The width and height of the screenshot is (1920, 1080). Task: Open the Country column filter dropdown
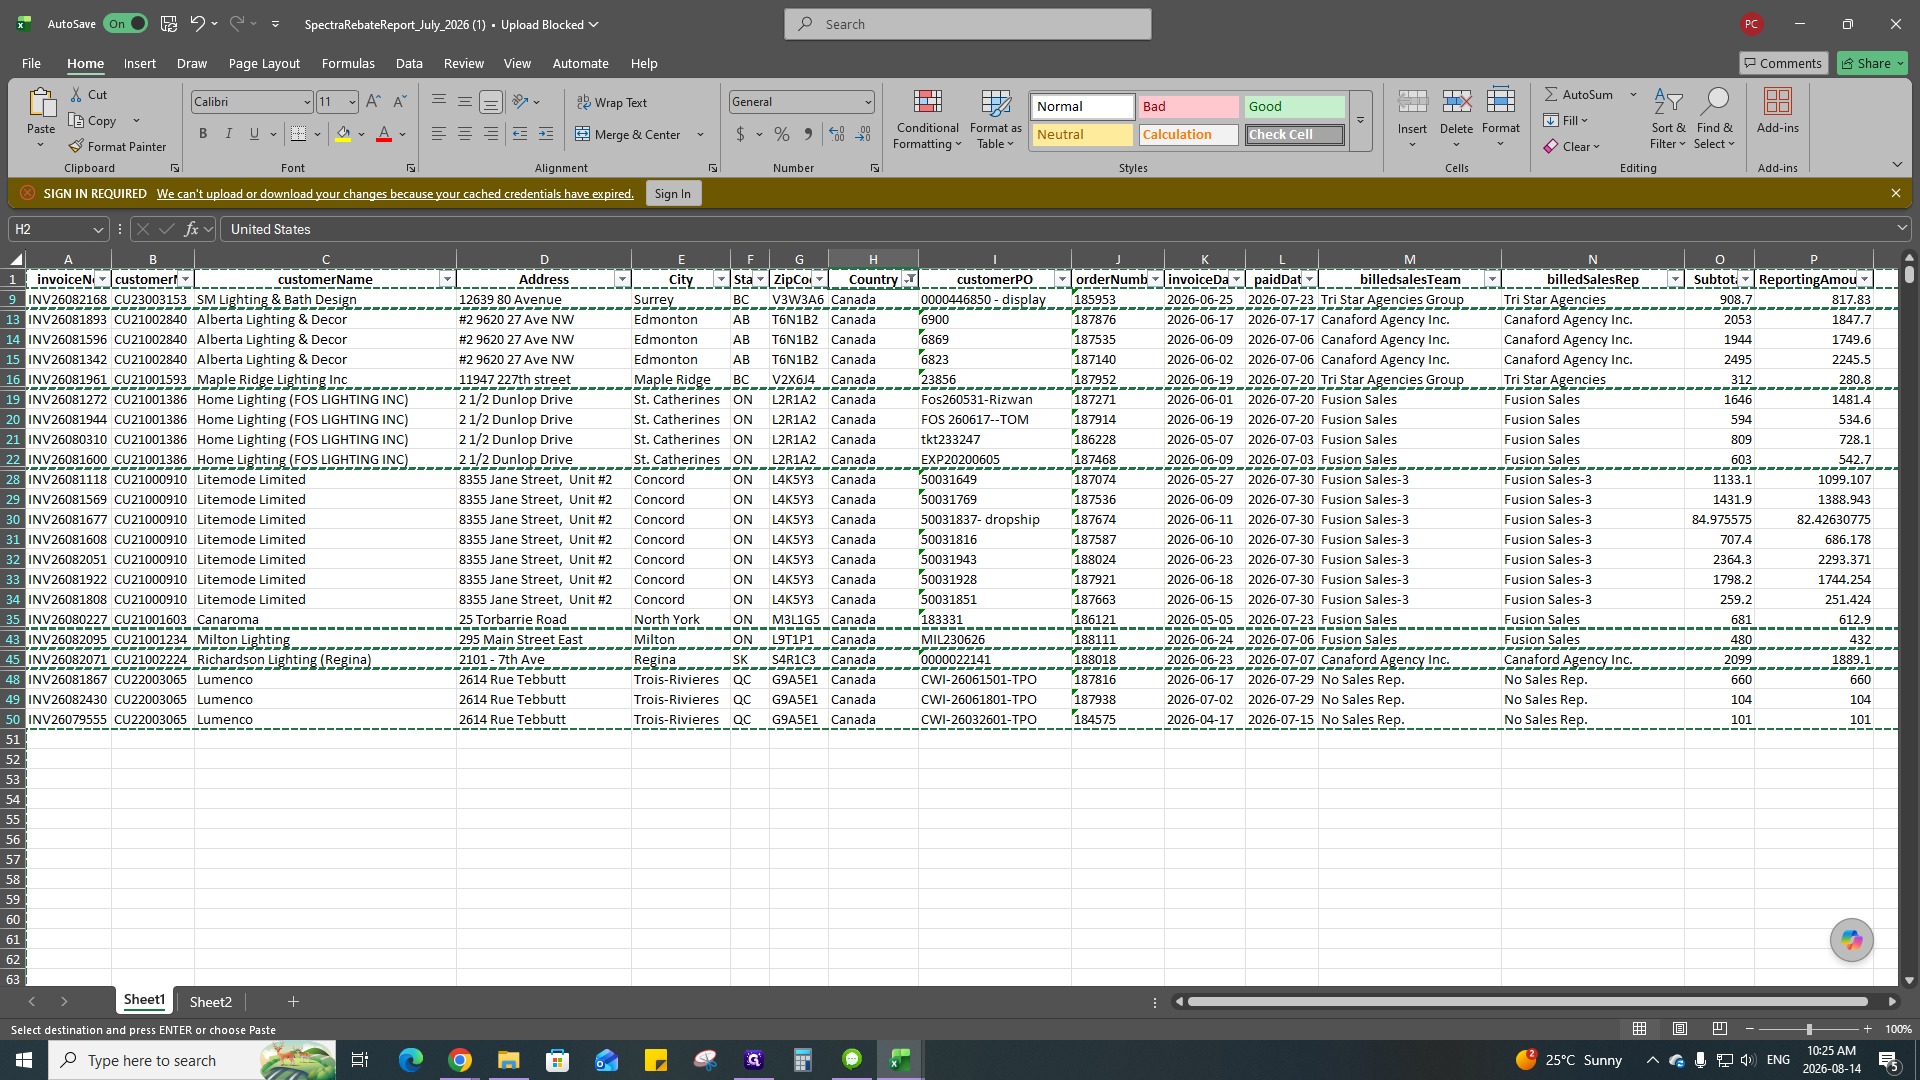click(909, 279)
